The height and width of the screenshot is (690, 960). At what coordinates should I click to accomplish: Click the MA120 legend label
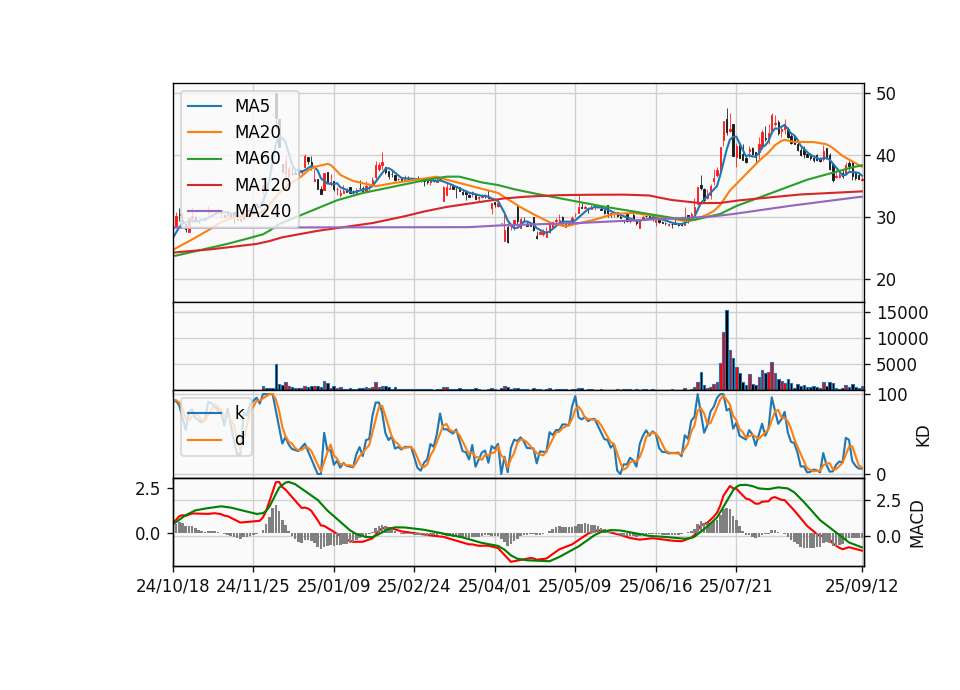263,184
